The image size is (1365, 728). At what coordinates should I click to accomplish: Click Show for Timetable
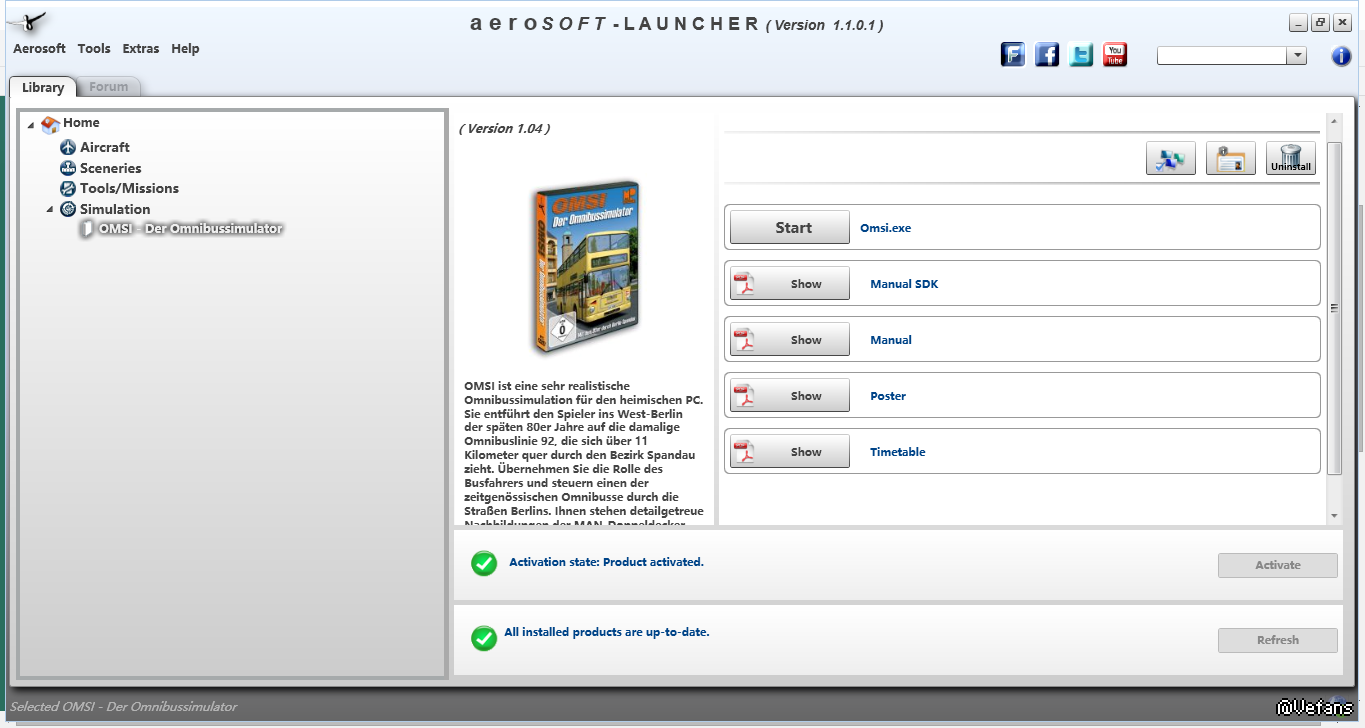click(x=790, y=452)
